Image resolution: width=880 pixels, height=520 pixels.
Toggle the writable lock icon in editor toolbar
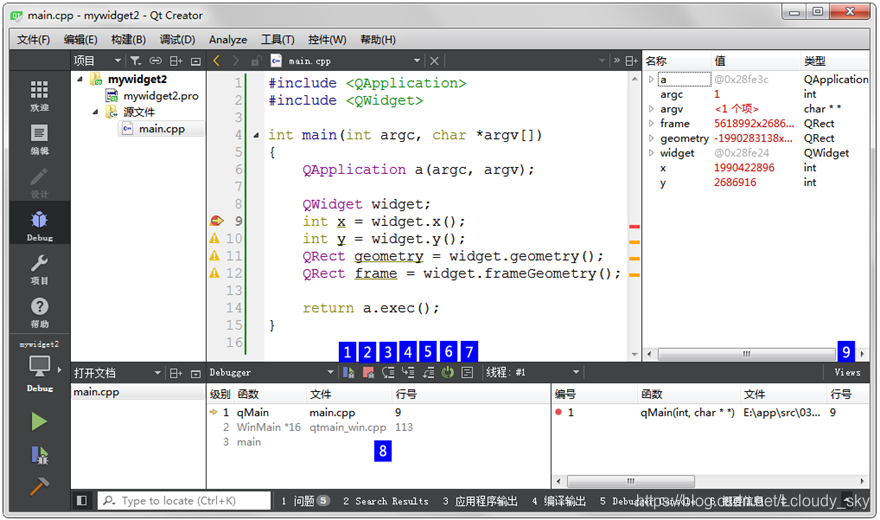click(x=256, y=61)
